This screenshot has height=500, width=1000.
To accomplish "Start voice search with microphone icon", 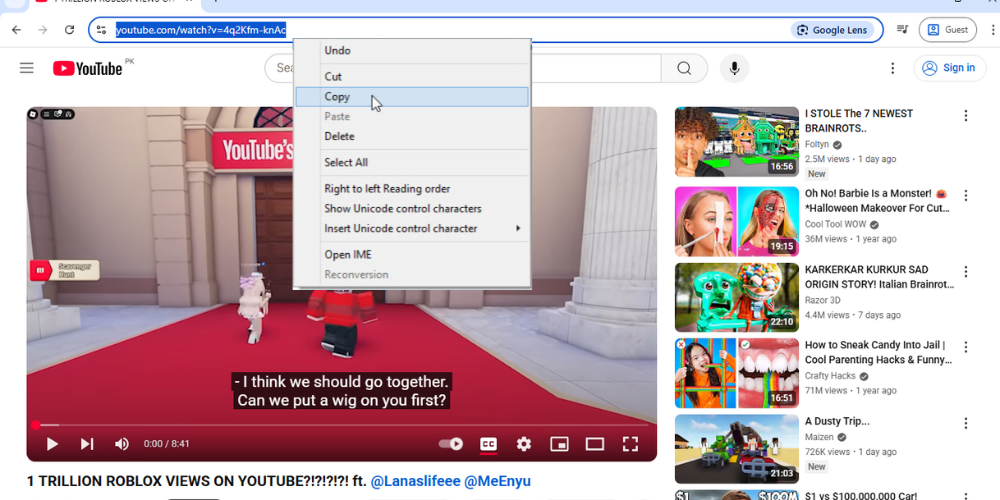I will click(735, 68).
